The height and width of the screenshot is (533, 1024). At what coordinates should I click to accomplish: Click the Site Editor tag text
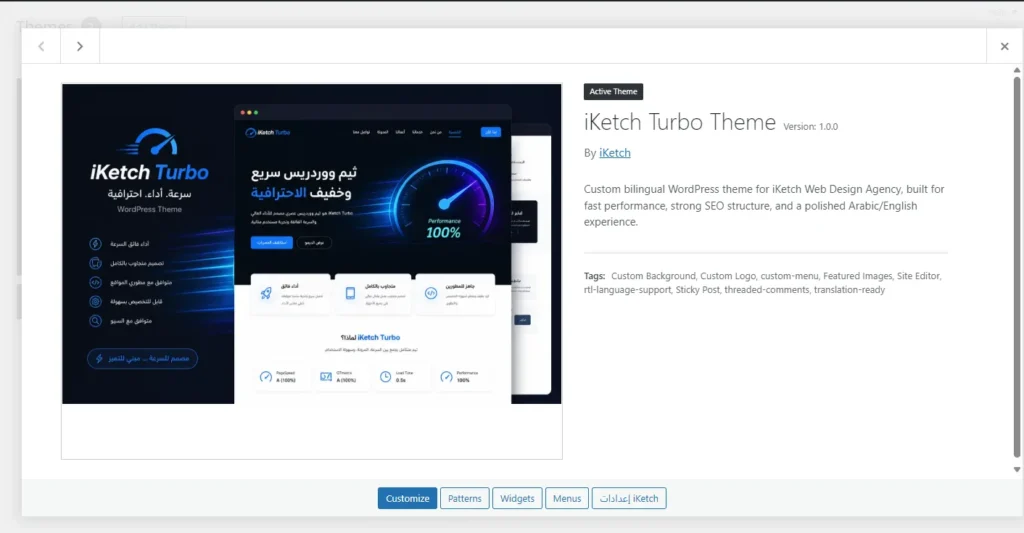tap(918, 276)
